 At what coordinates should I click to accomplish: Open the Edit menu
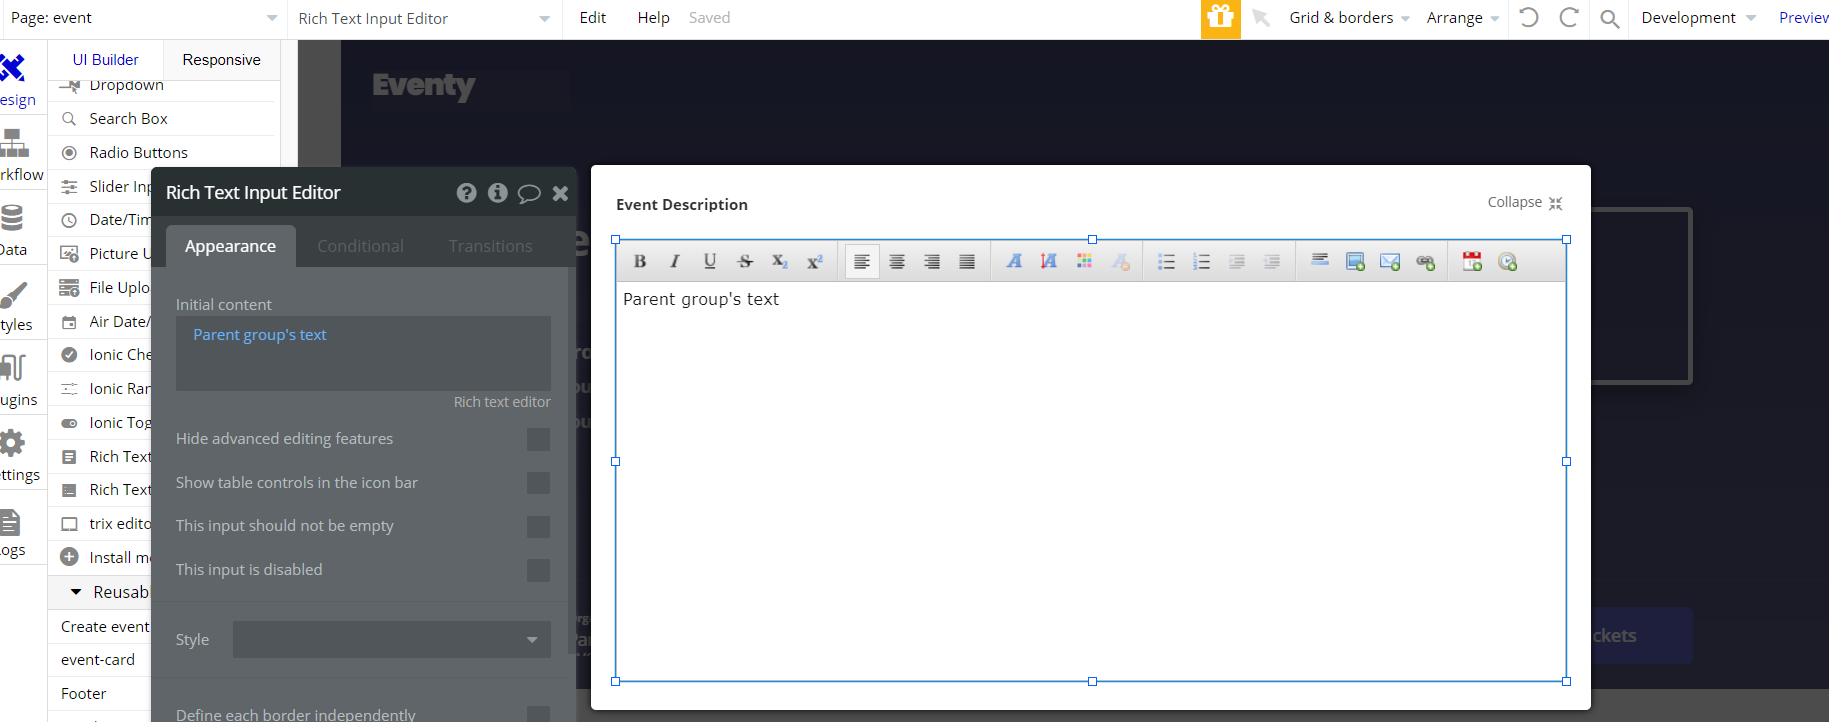click(592, 18)
